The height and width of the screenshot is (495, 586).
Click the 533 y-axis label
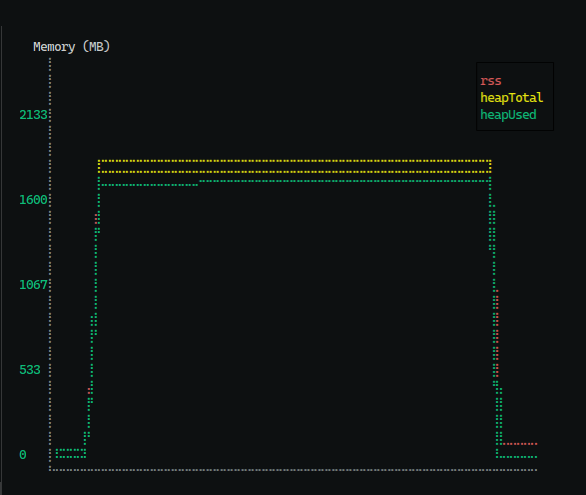click(x=30, y=370)
